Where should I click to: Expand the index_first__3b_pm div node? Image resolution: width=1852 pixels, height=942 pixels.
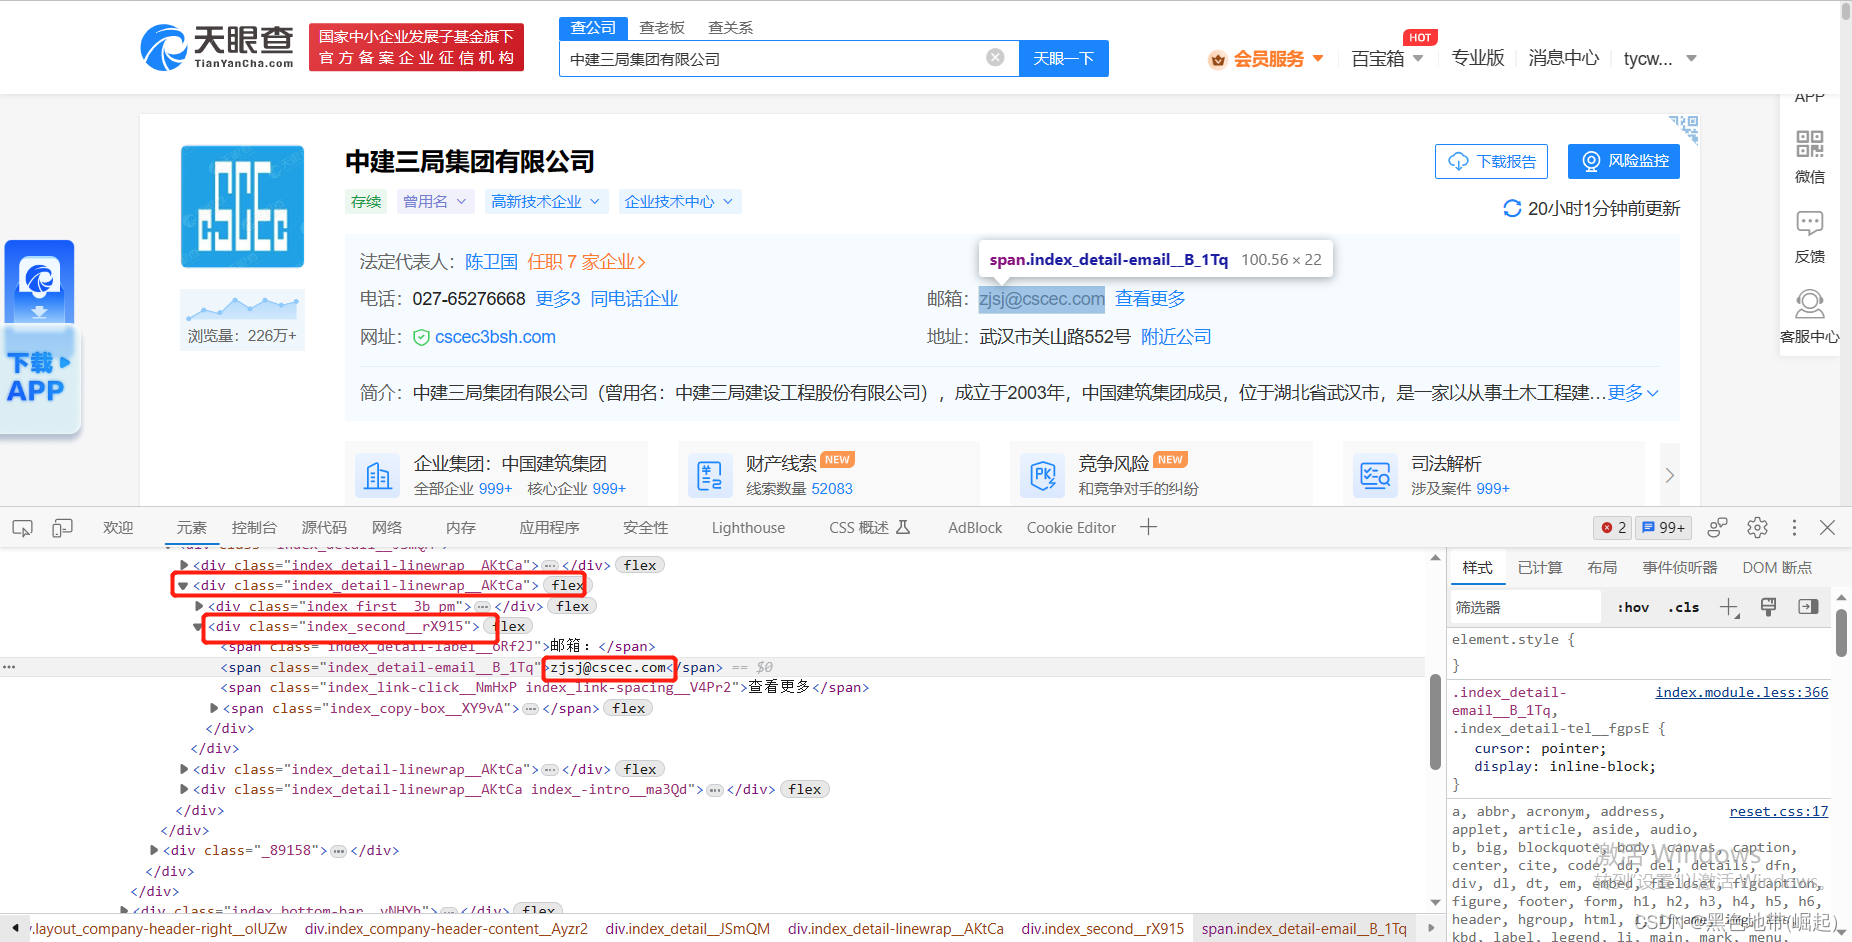(x=199, y=607)
